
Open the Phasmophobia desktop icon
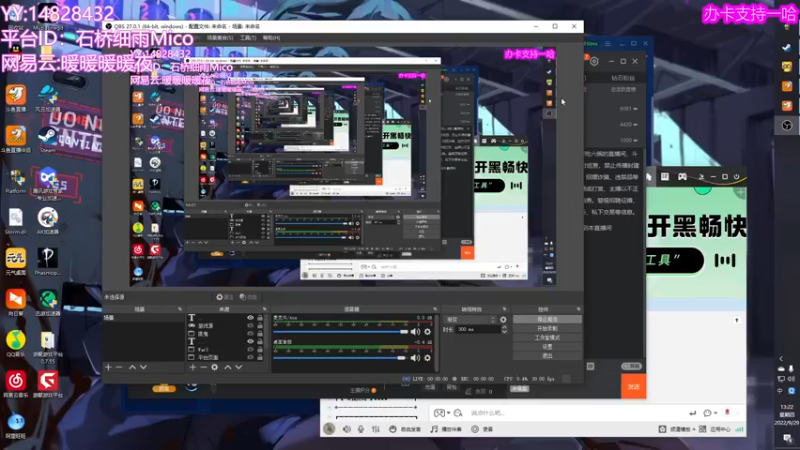[x=47, y=261]
